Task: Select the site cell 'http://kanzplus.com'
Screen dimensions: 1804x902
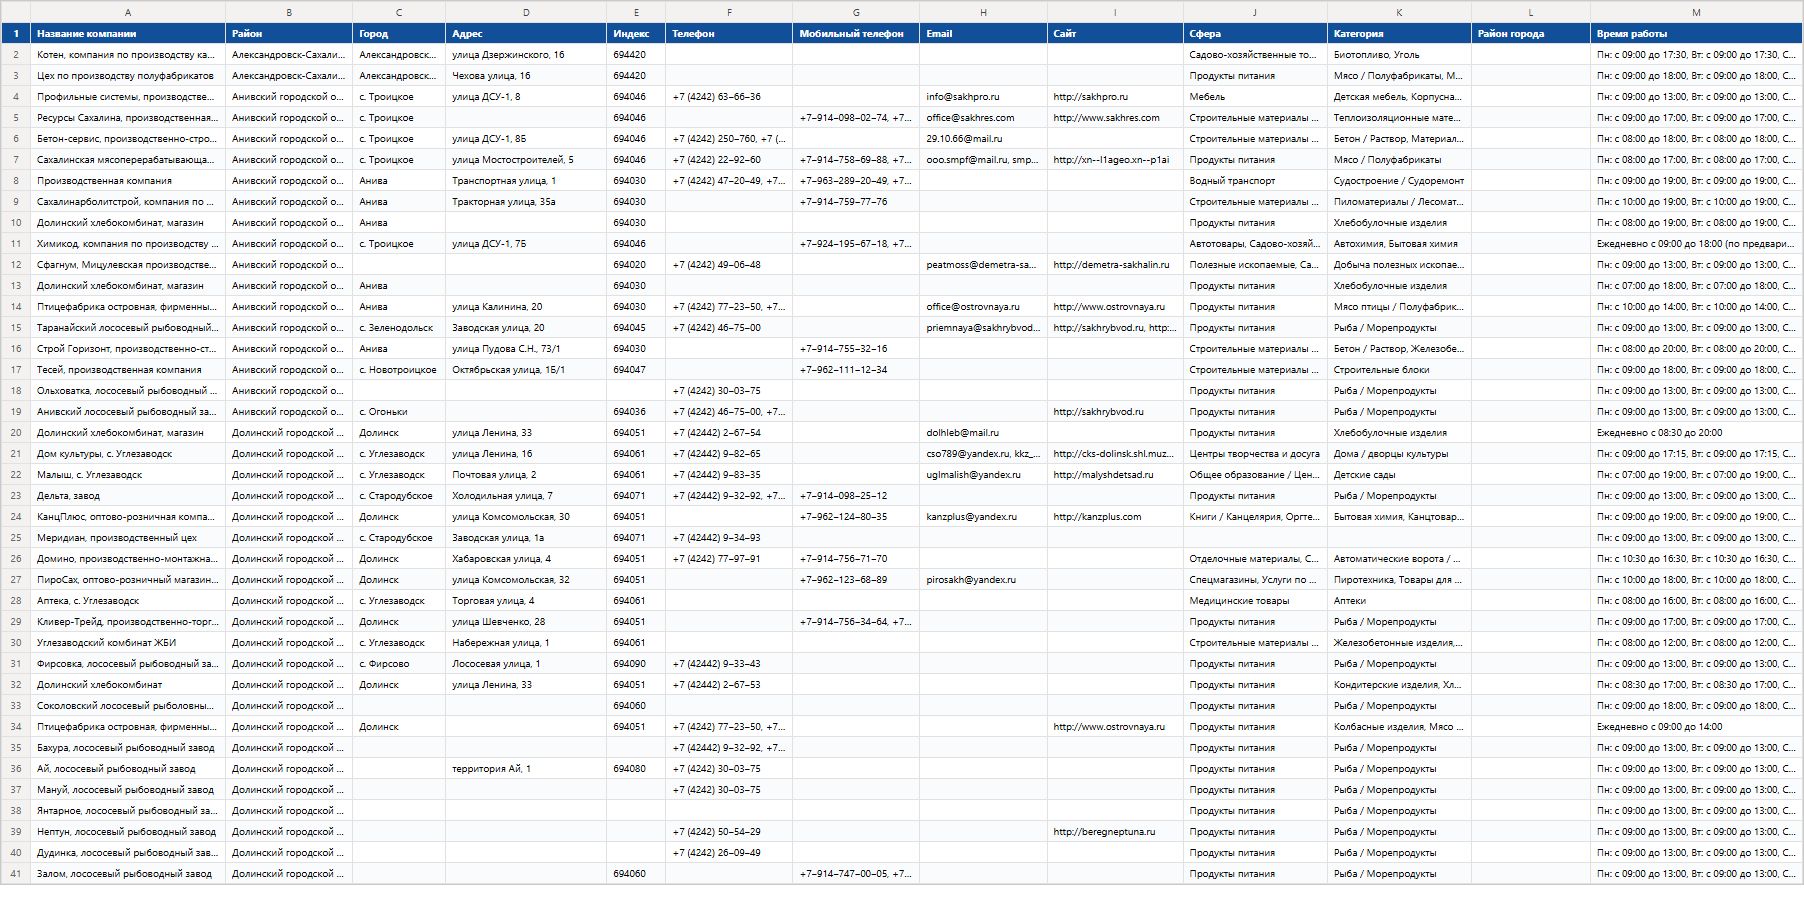Action: click(x=1115, y=517)
